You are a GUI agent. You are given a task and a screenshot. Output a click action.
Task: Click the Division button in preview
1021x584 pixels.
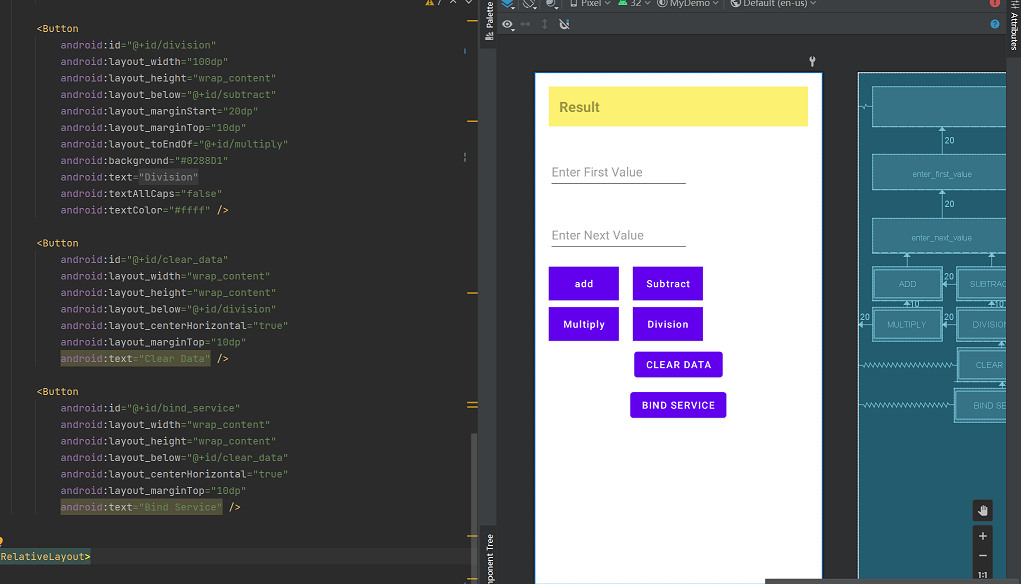pos(667,324)
